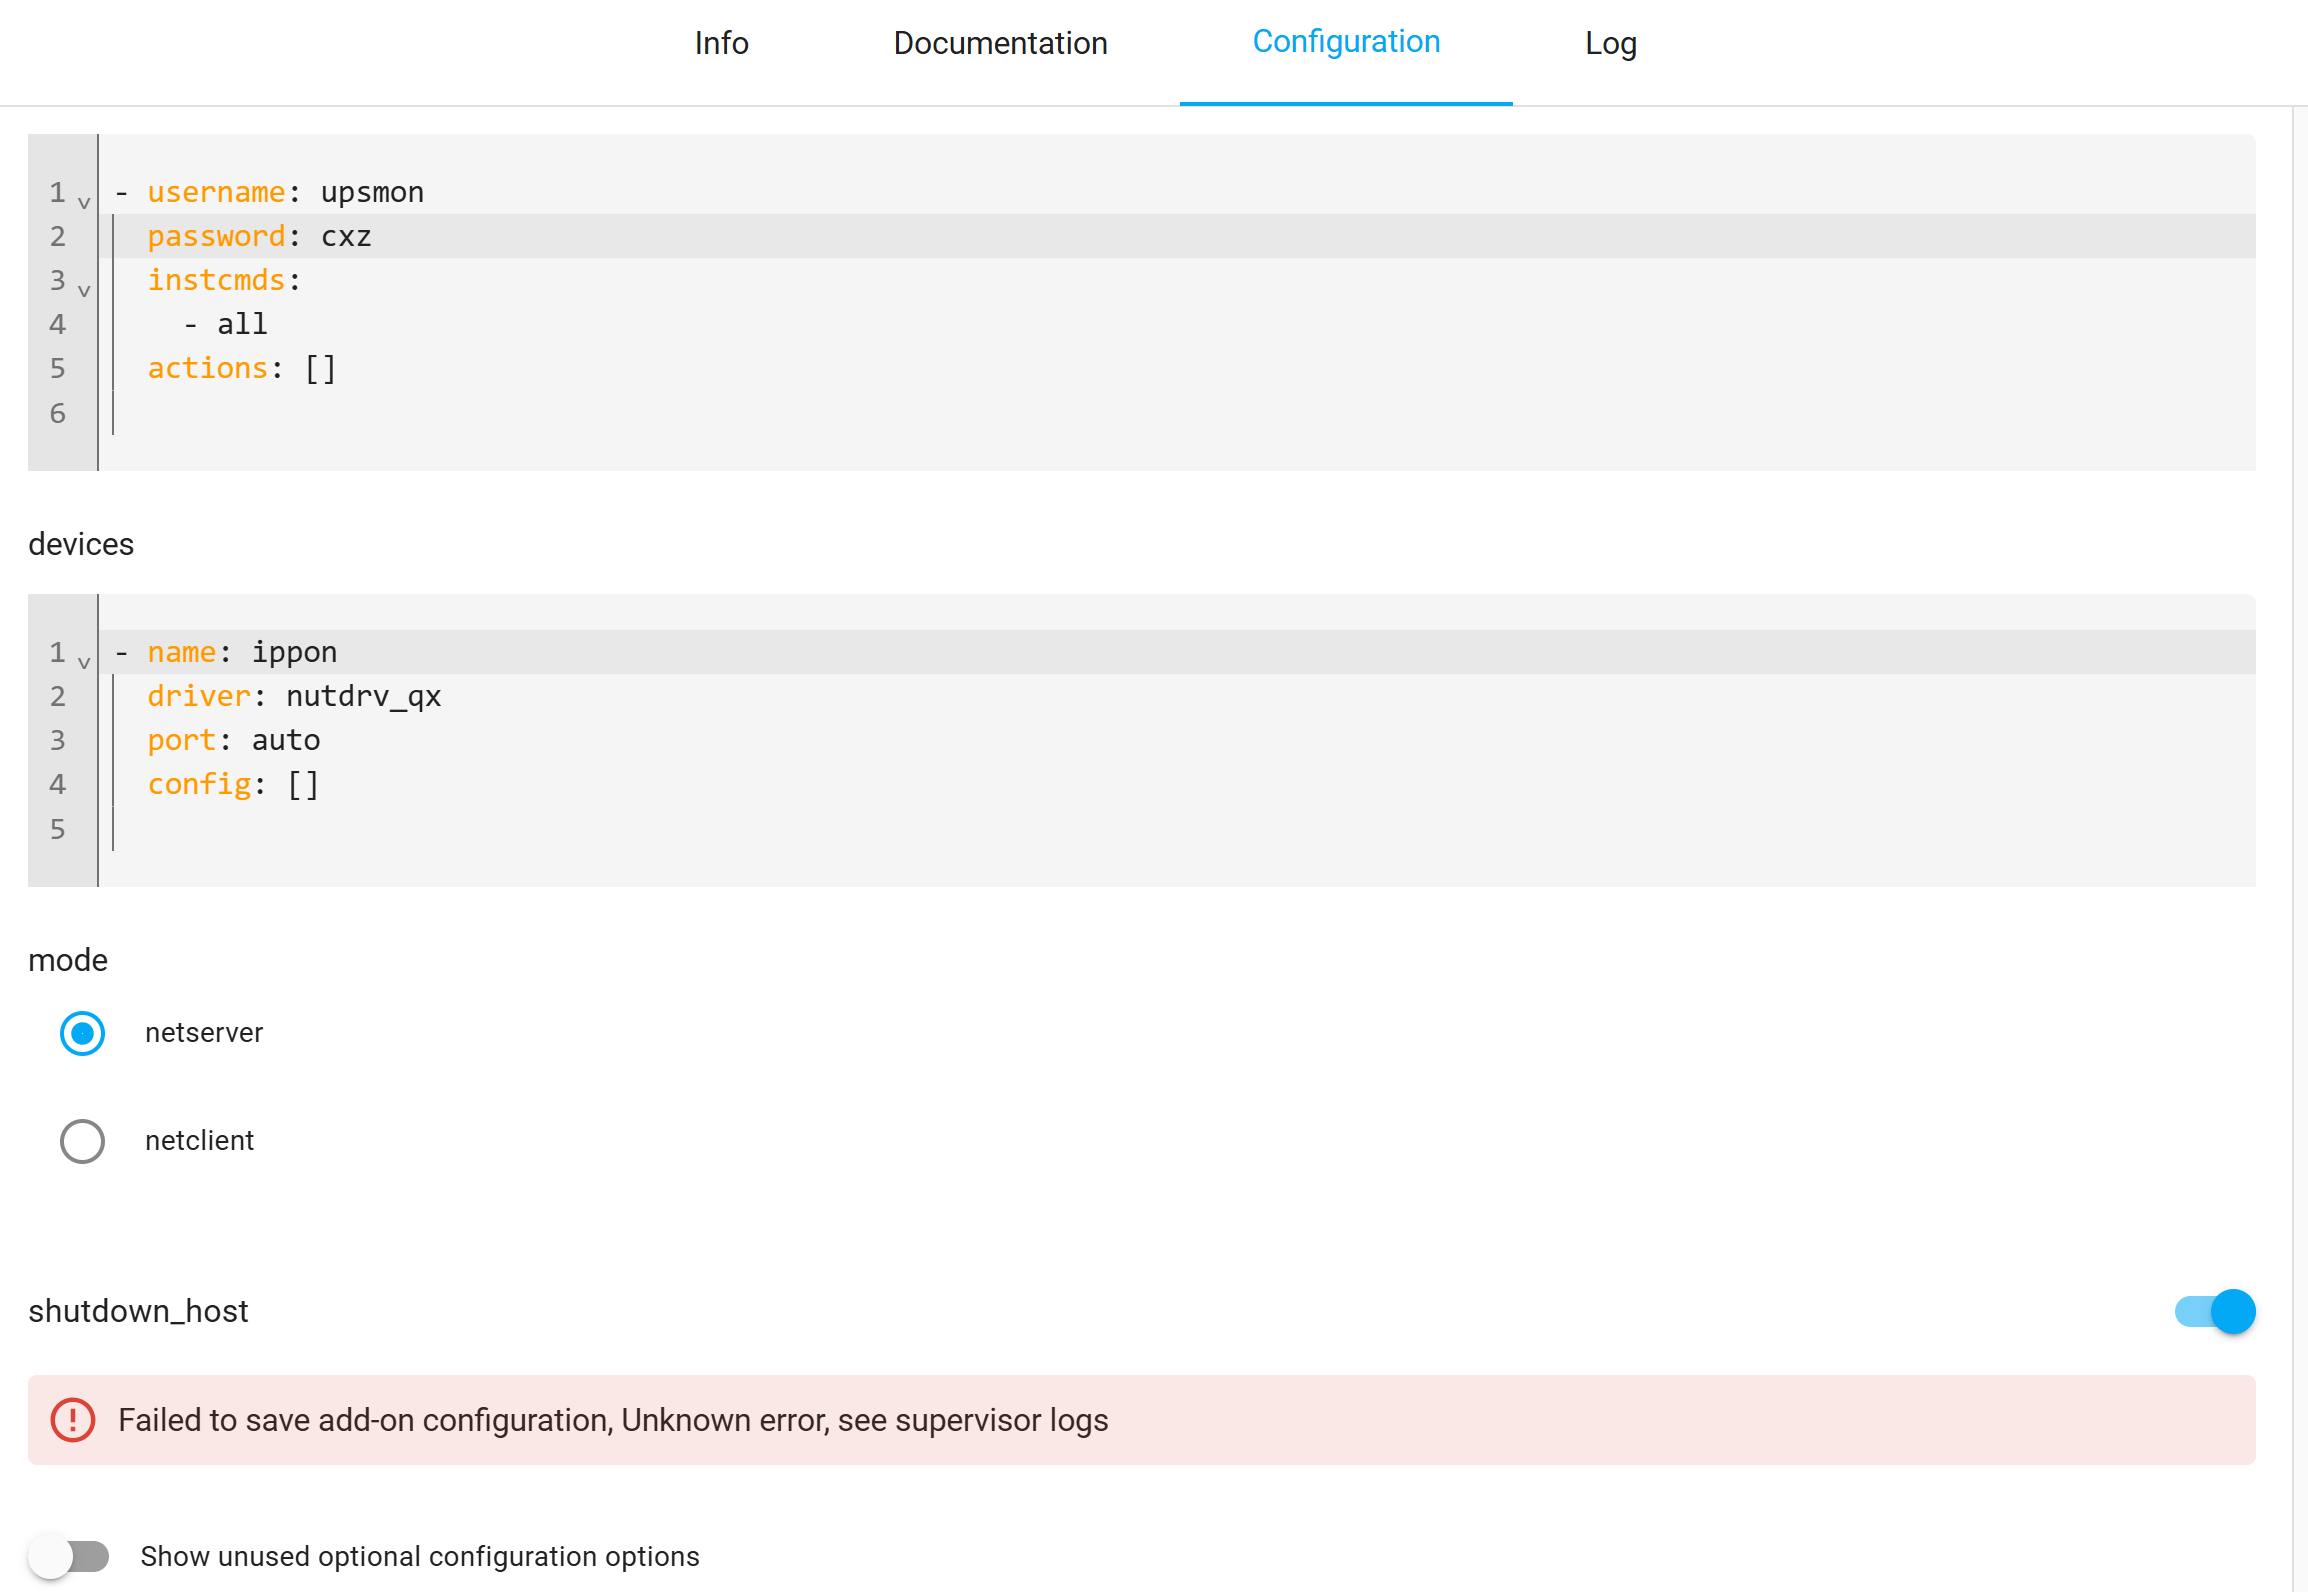Open the Documentation tab
The image size is (2308, 1592).
point(1000,43)
